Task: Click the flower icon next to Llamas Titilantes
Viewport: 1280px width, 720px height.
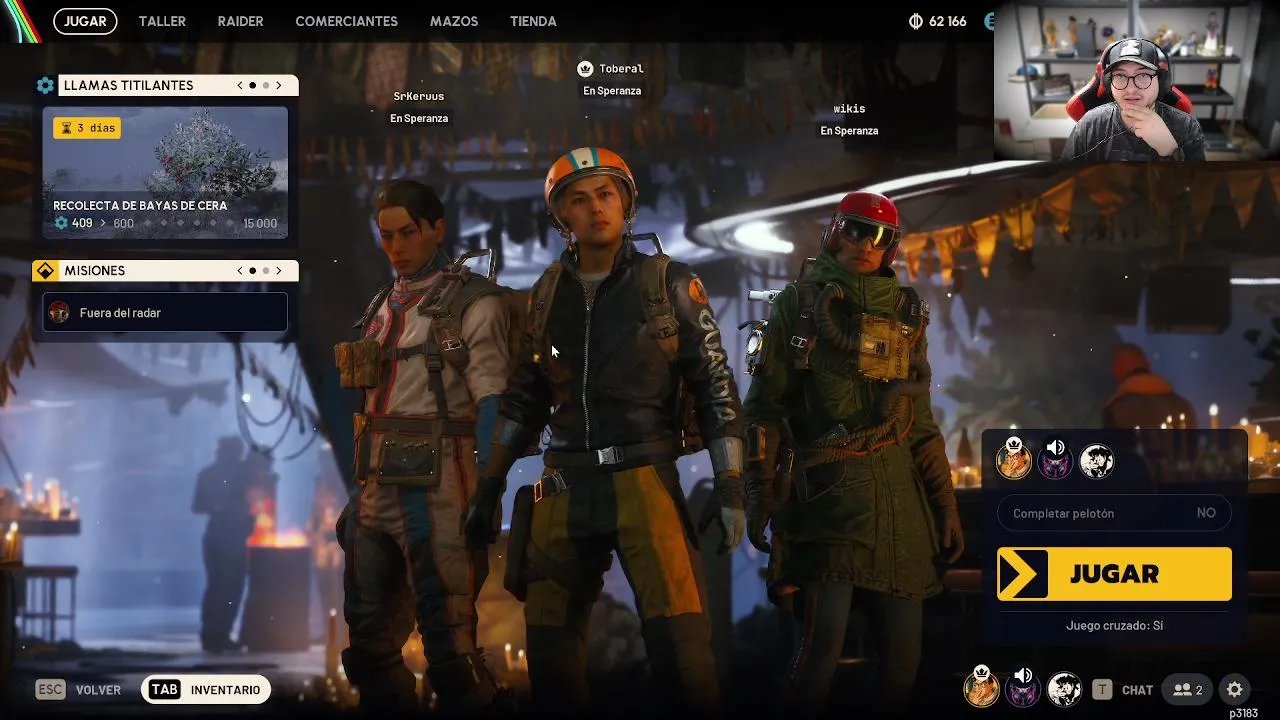Action: pyautogui.click(x=45, y=86)
